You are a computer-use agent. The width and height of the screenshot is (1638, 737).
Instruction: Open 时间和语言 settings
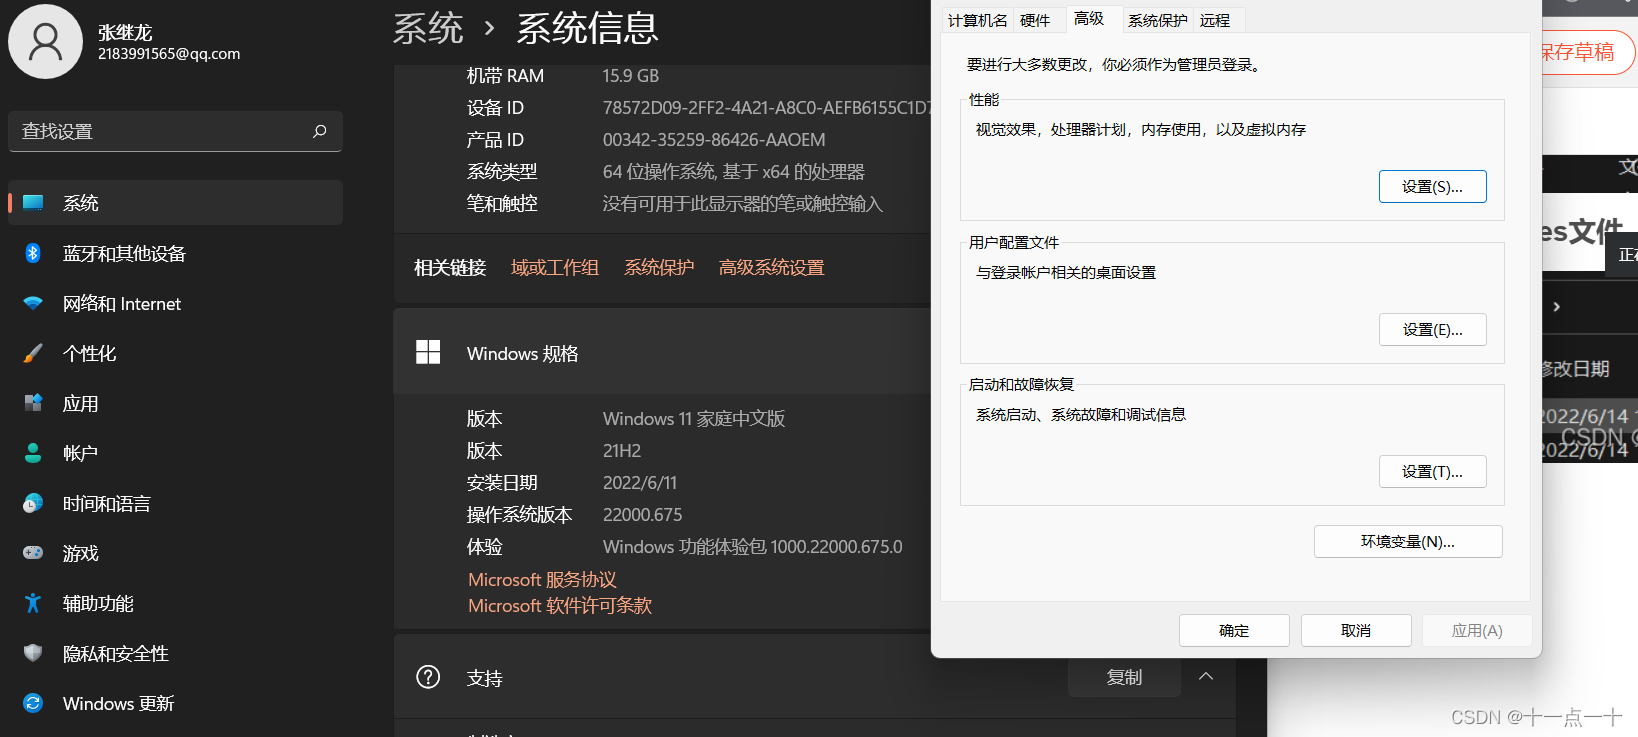click(175, 503)
